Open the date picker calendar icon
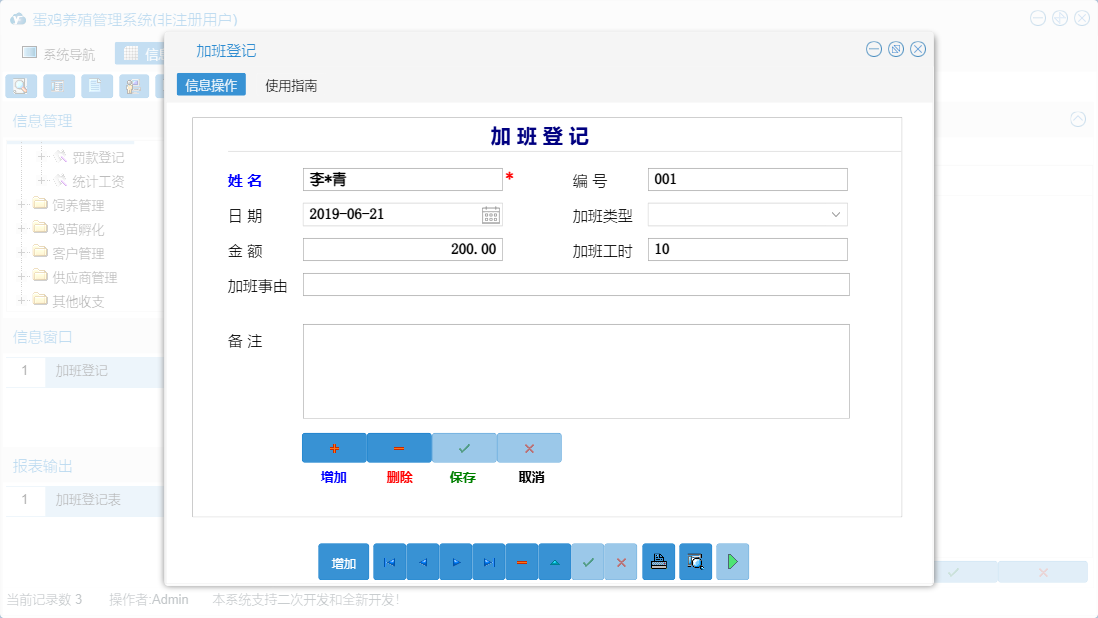Screen dimensions: 1098x618 click(491, 213)
